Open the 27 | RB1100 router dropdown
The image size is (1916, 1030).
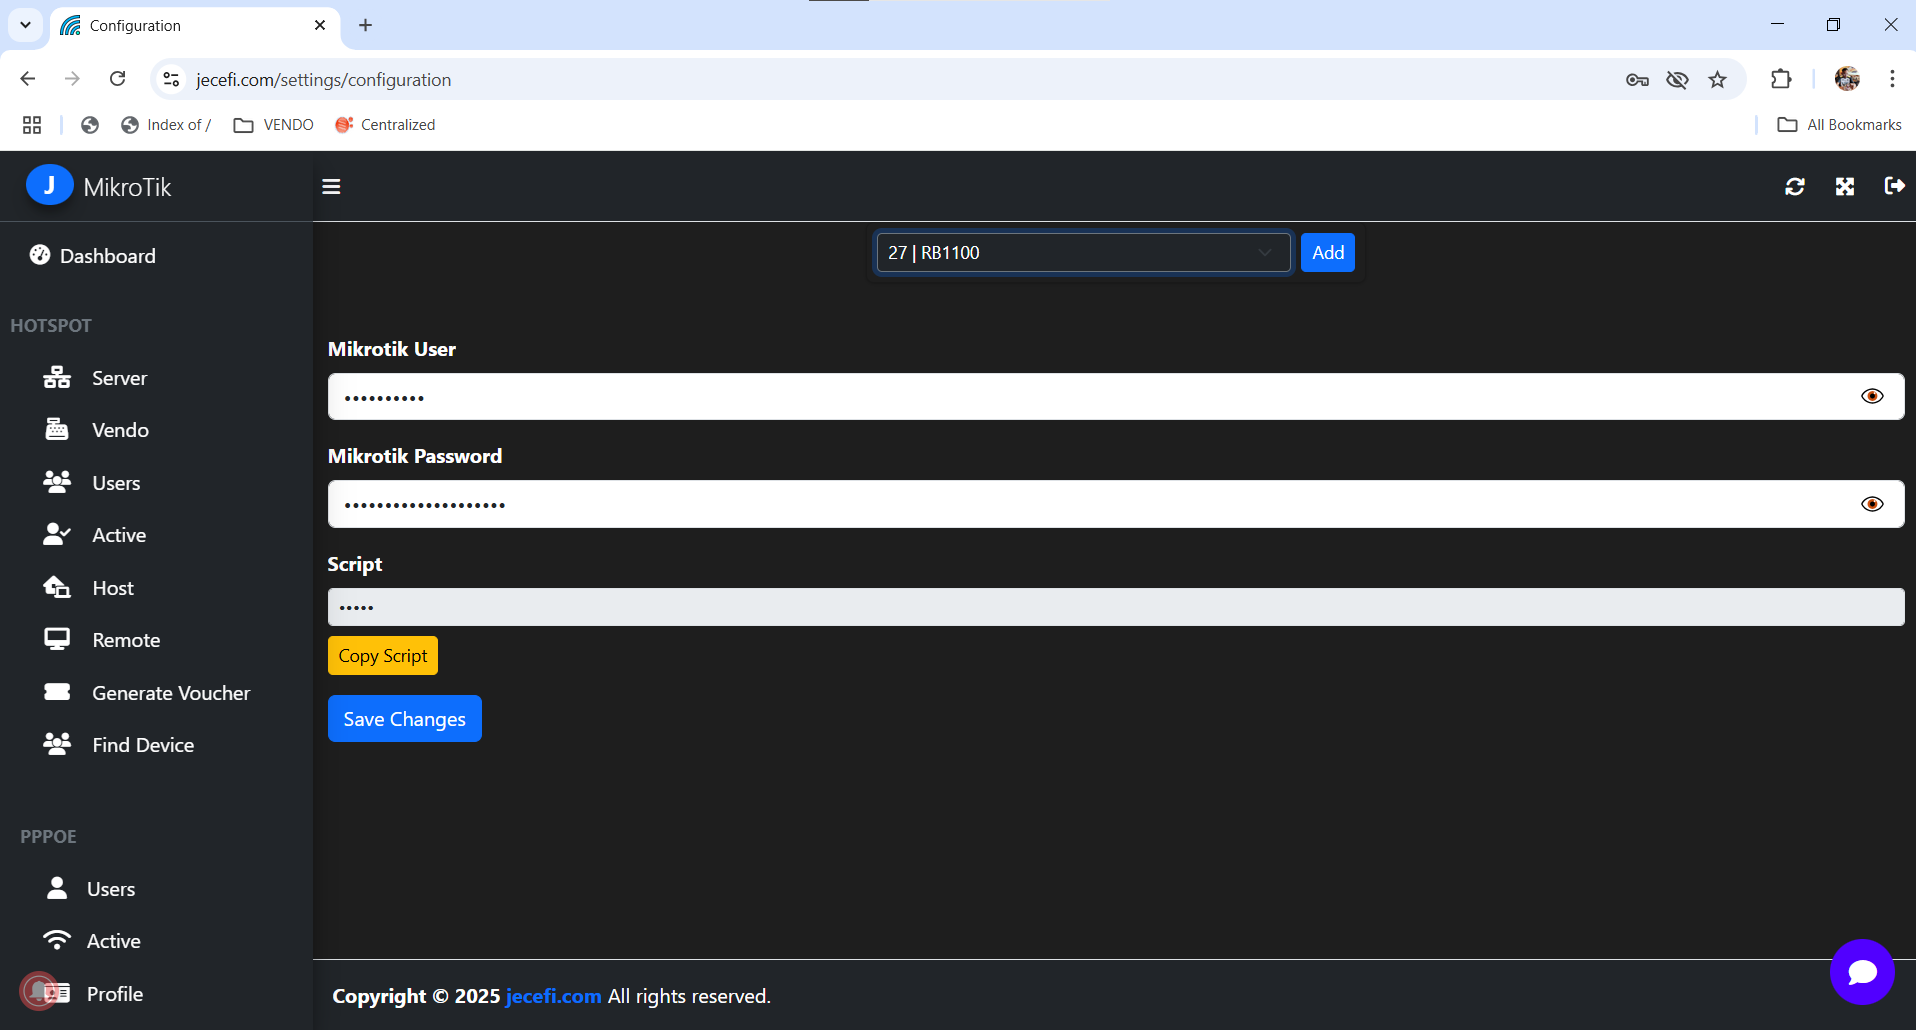coord(1083,253)
